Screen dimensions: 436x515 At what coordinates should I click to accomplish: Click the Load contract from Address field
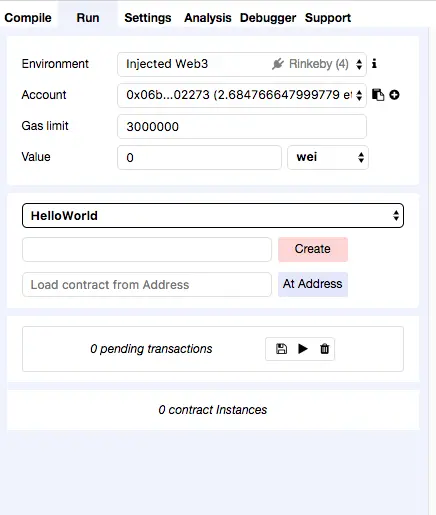(147, 284)
